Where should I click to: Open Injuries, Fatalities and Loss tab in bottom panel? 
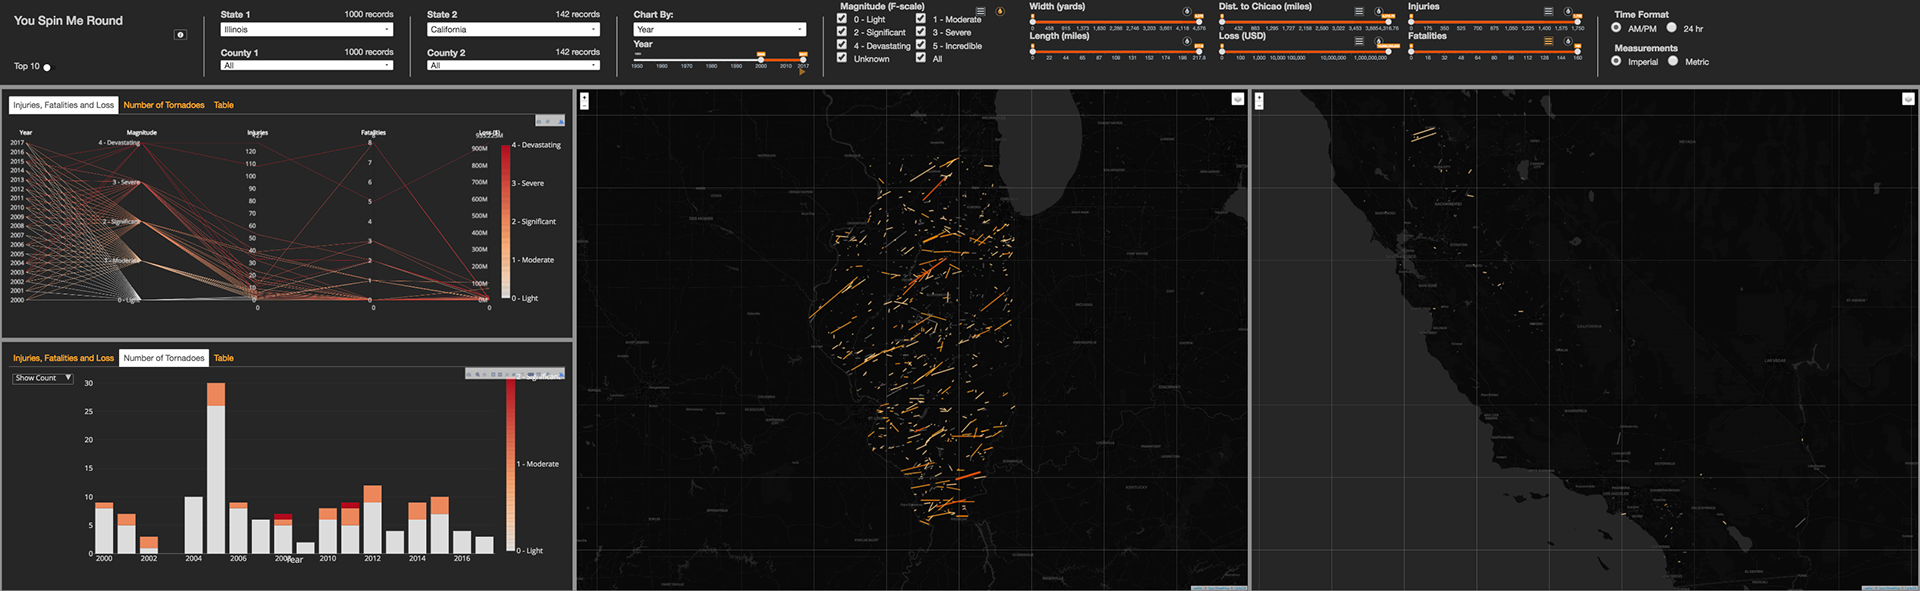pyautogui.click(x=63, y=358)
